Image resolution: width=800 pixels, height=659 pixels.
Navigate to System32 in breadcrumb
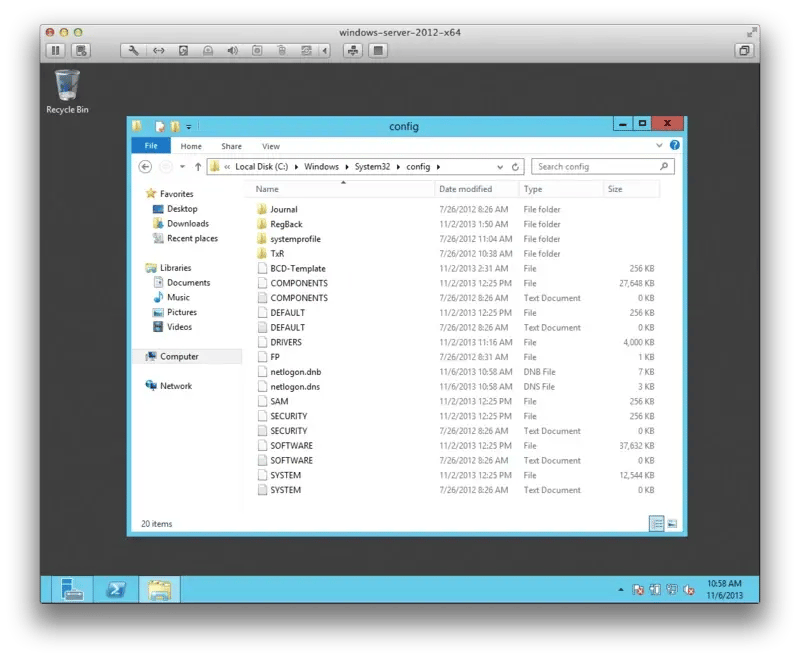tap(371, 167)
